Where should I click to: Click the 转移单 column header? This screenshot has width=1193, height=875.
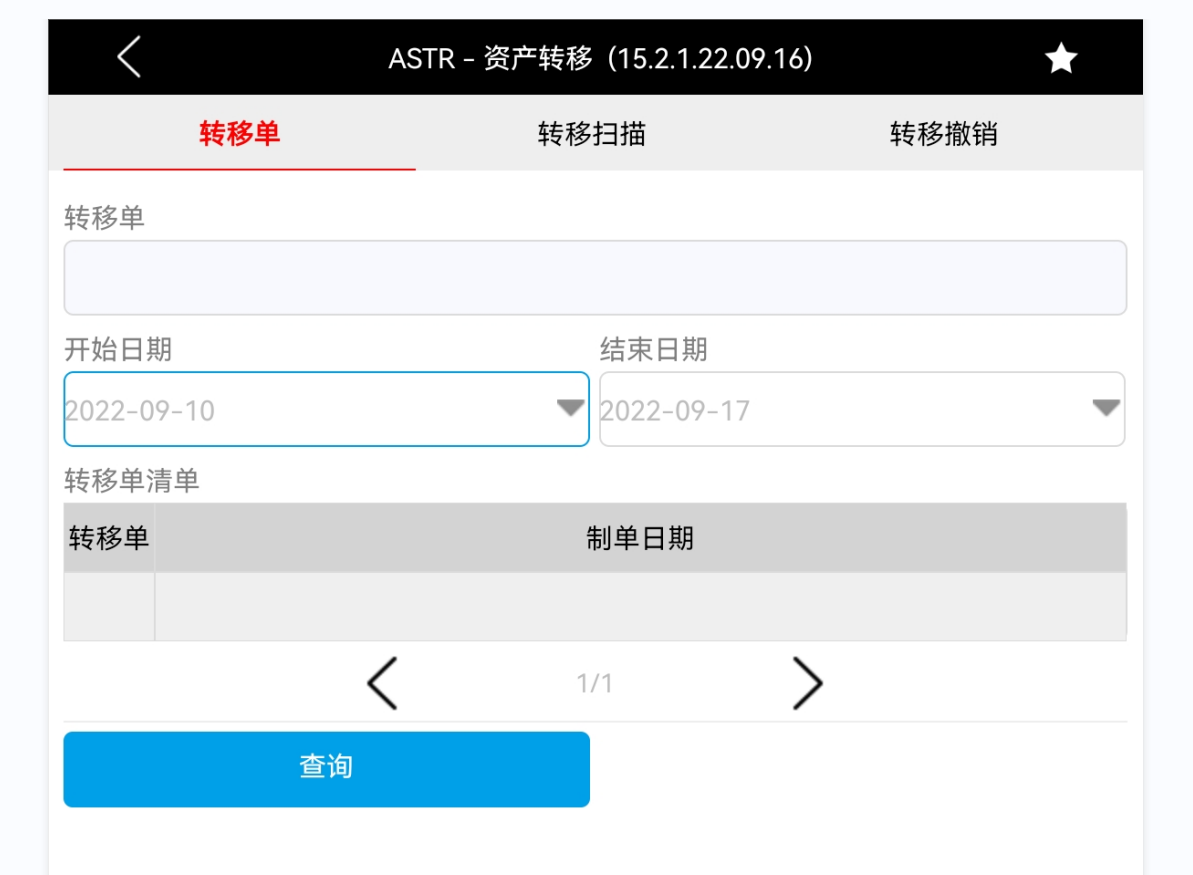point(109,539)
